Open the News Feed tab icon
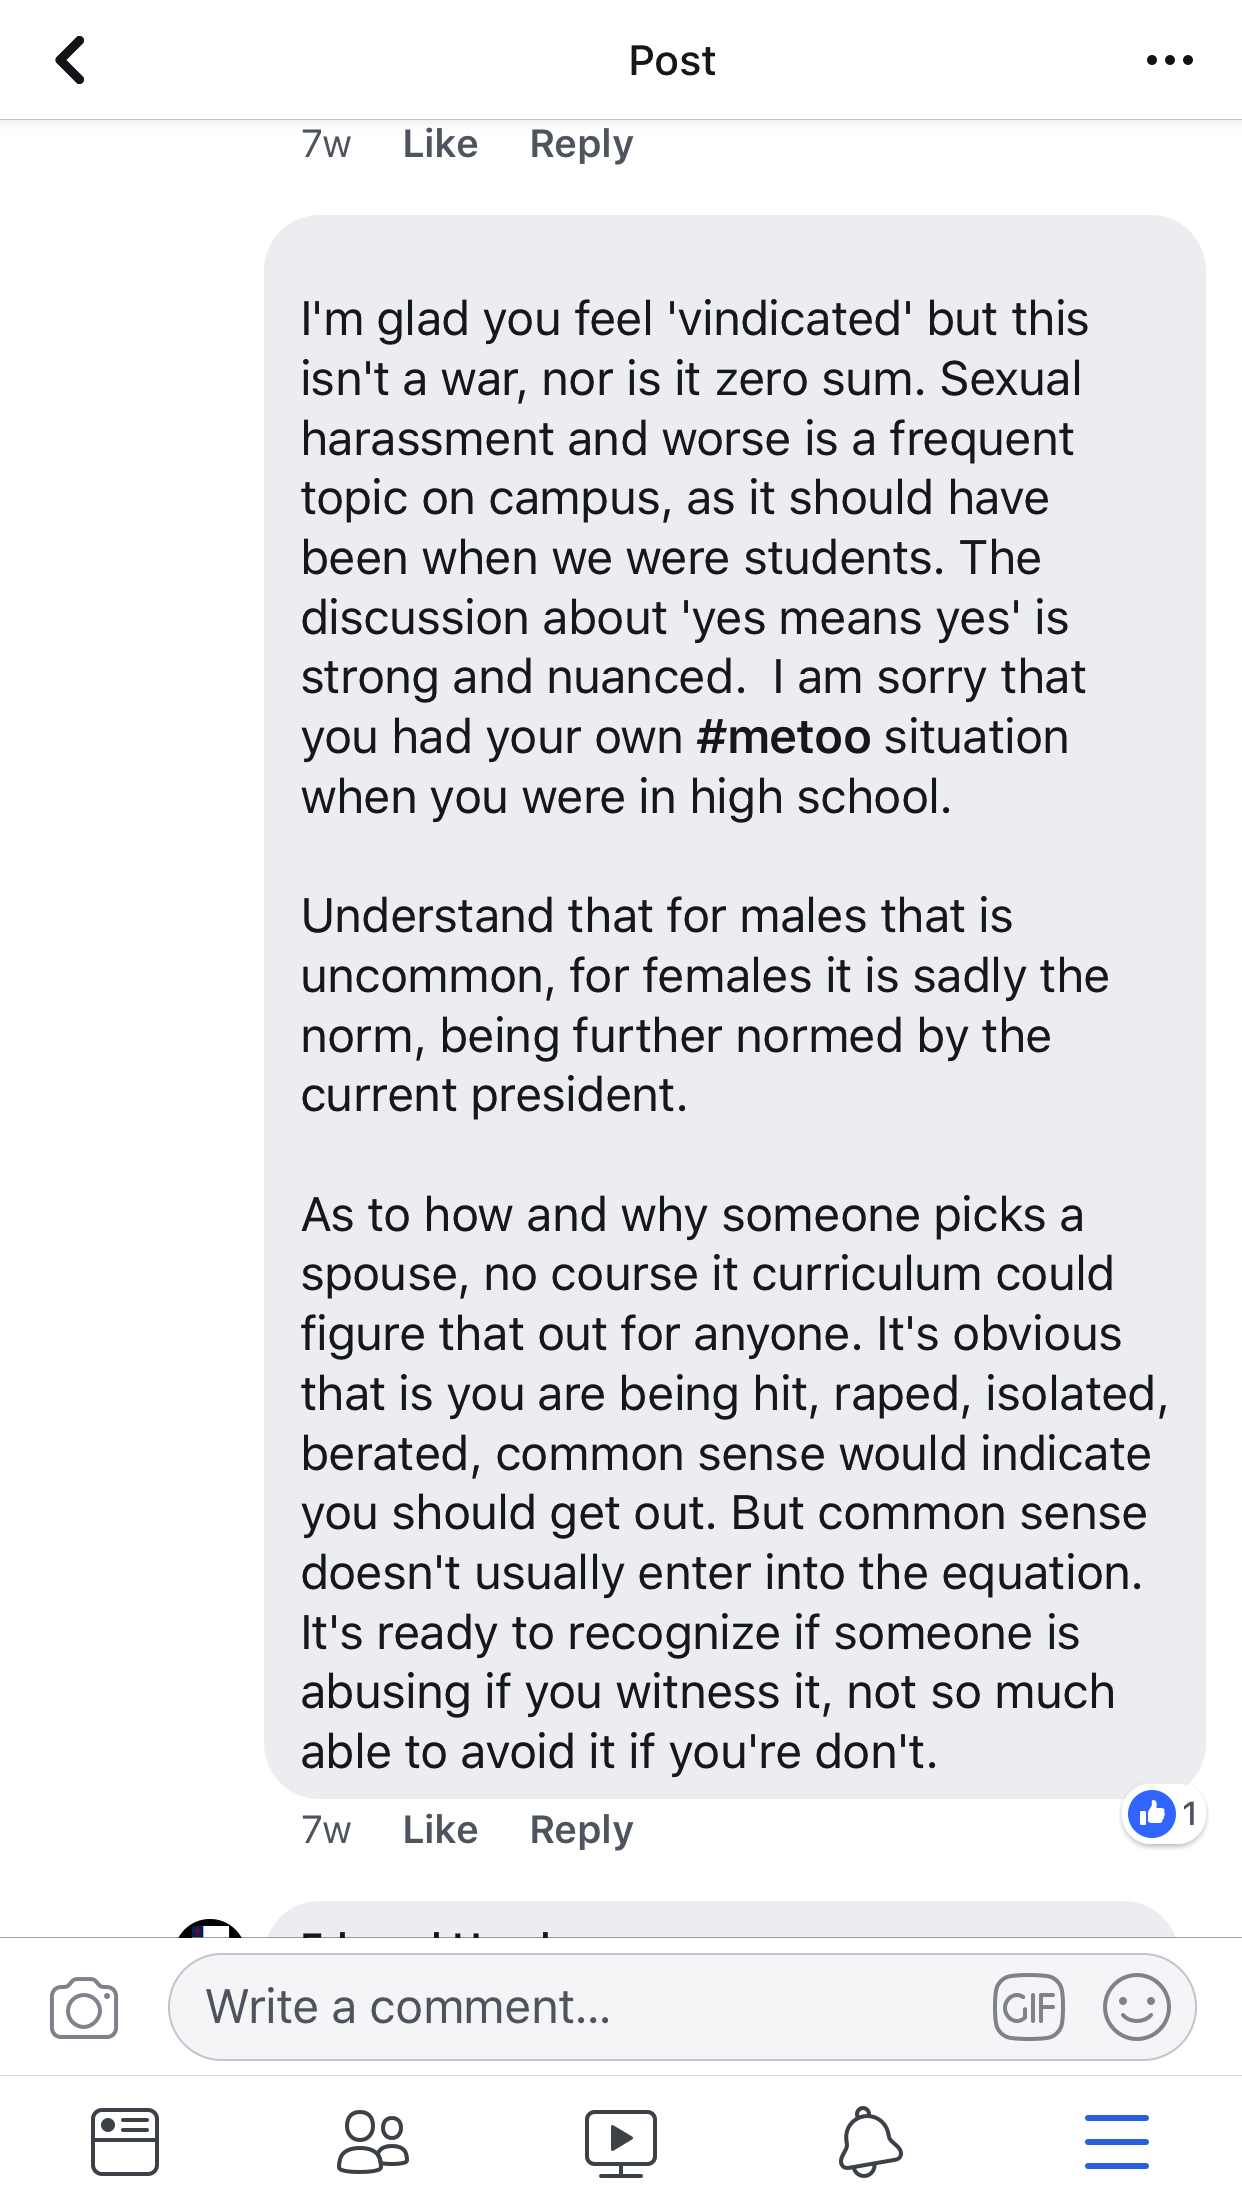The width and height of the screenshot is (1242, 2208). [x=125, y=2142]
